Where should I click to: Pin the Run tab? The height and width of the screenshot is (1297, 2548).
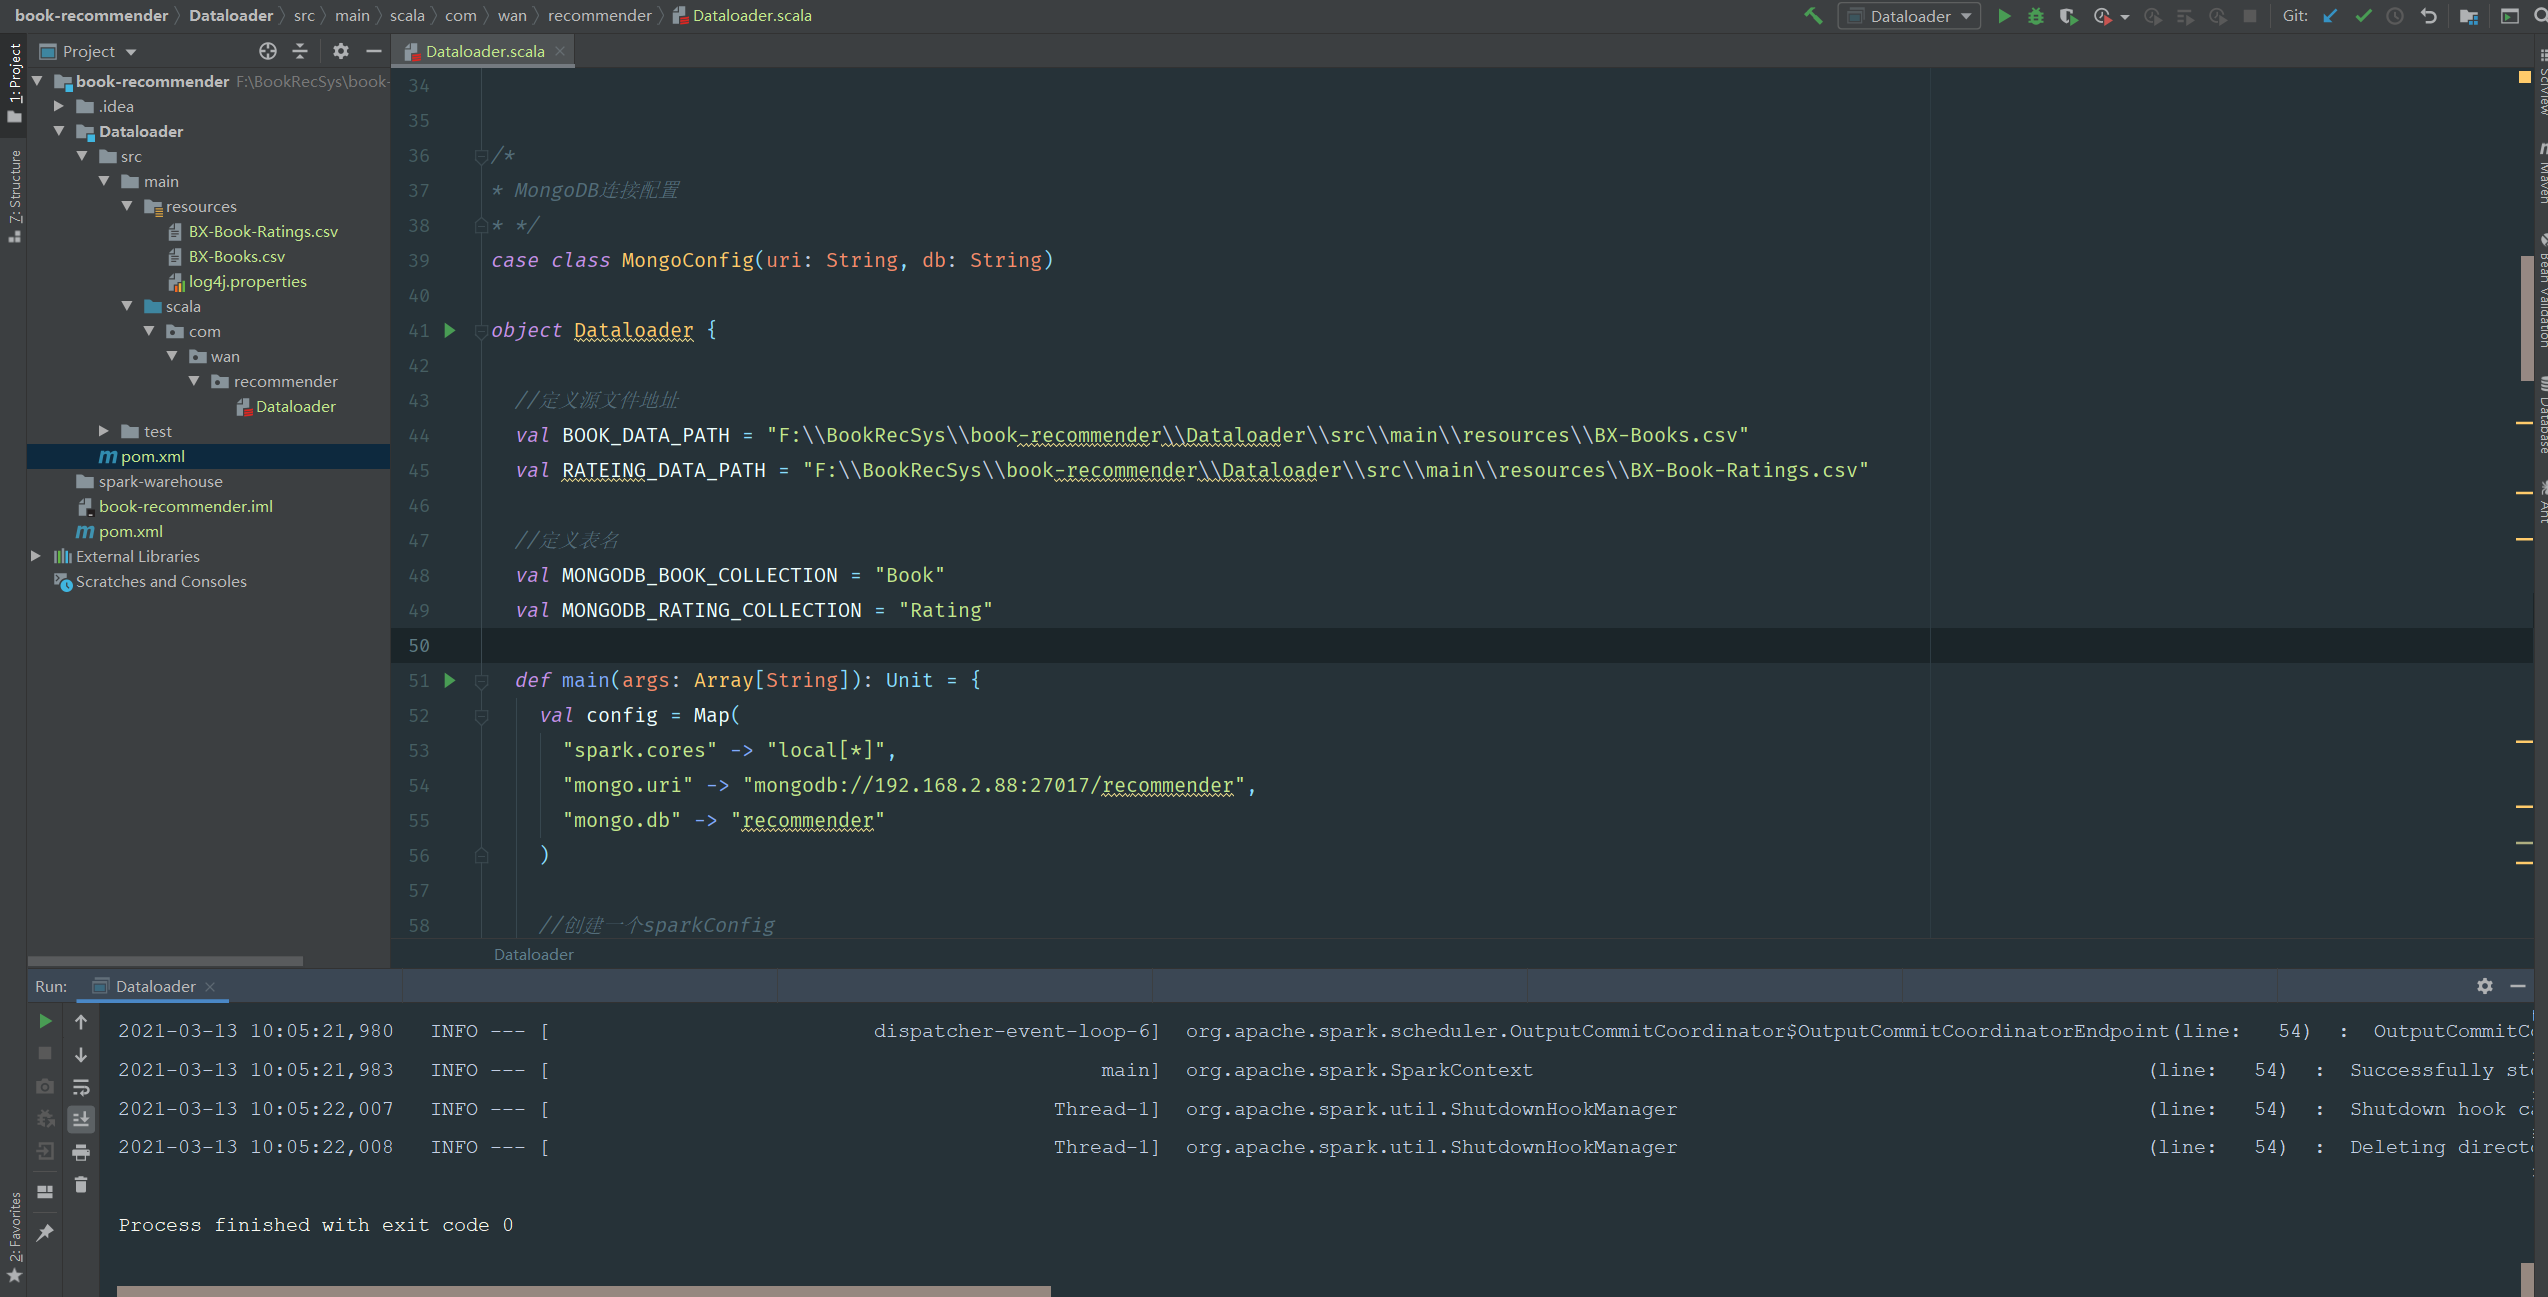(45, 1233)
